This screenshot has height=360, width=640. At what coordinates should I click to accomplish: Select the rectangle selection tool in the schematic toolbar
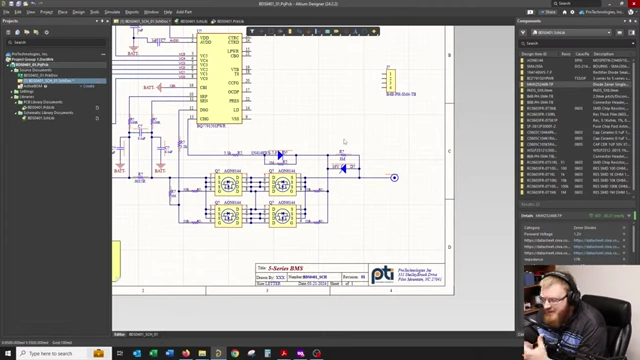tap(271, 31)
